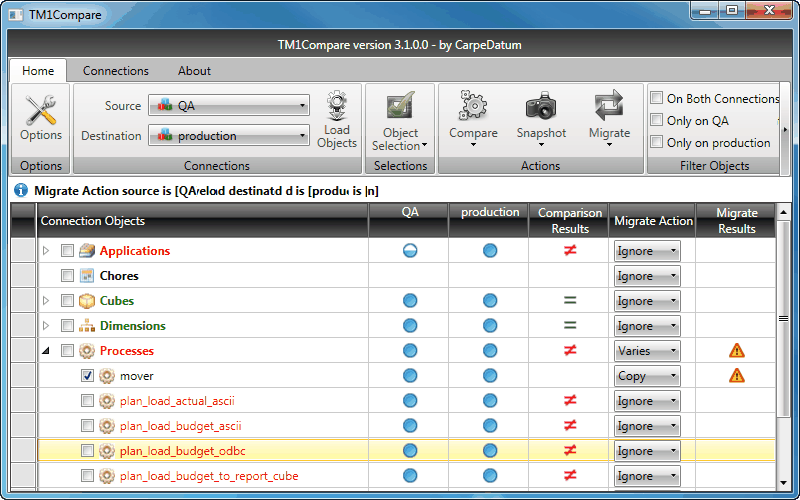
Task: Click the scrollbar down arrow
Action: 783,483
